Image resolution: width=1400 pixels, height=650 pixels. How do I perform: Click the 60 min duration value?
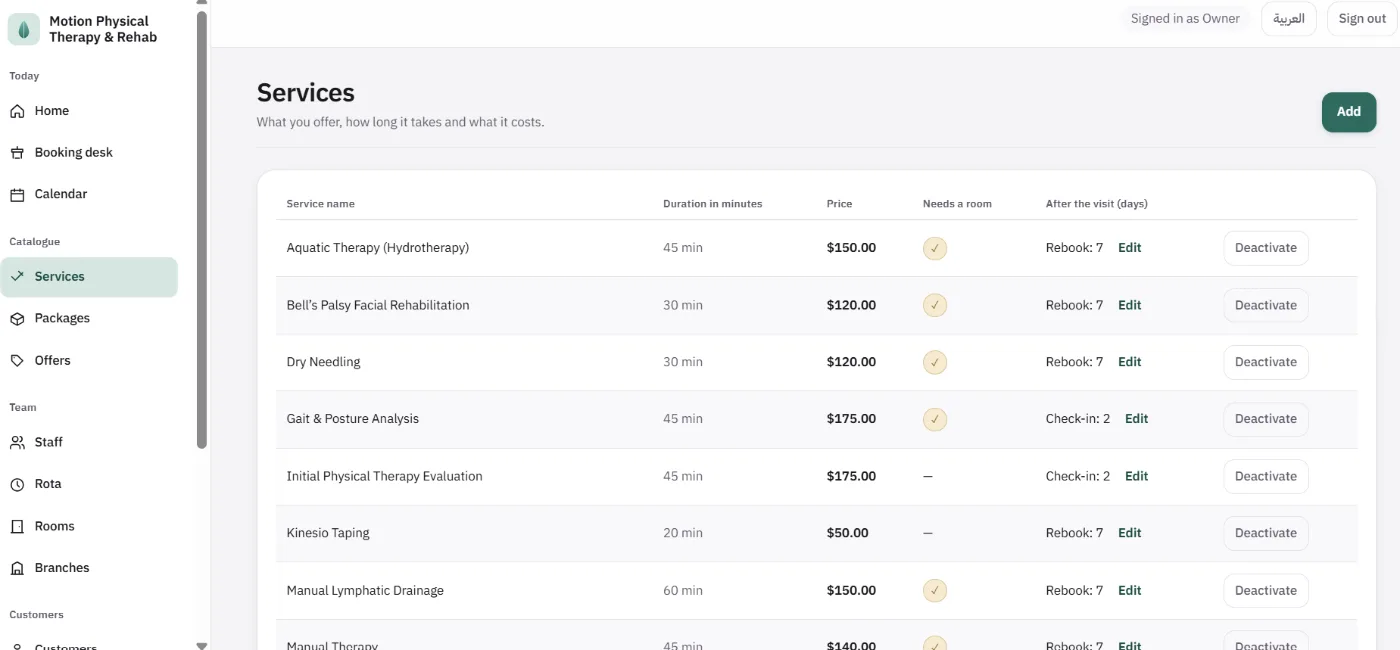coord(683,591)
